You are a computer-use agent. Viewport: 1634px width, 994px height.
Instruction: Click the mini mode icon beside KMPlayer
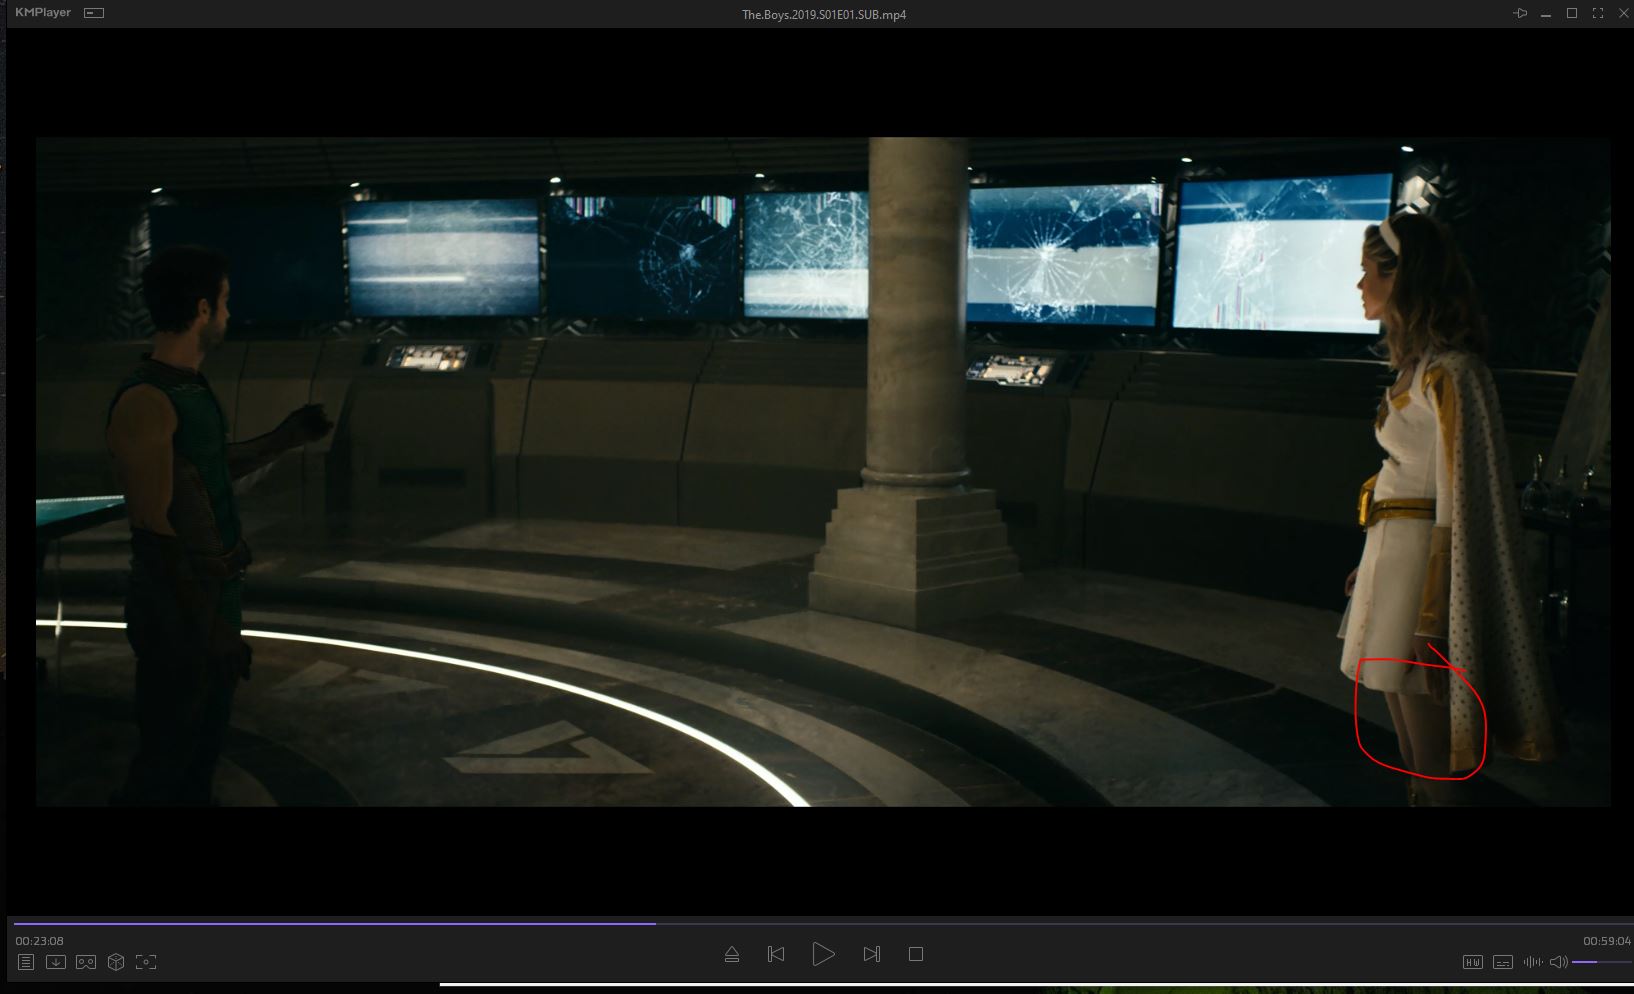[94, 13]
